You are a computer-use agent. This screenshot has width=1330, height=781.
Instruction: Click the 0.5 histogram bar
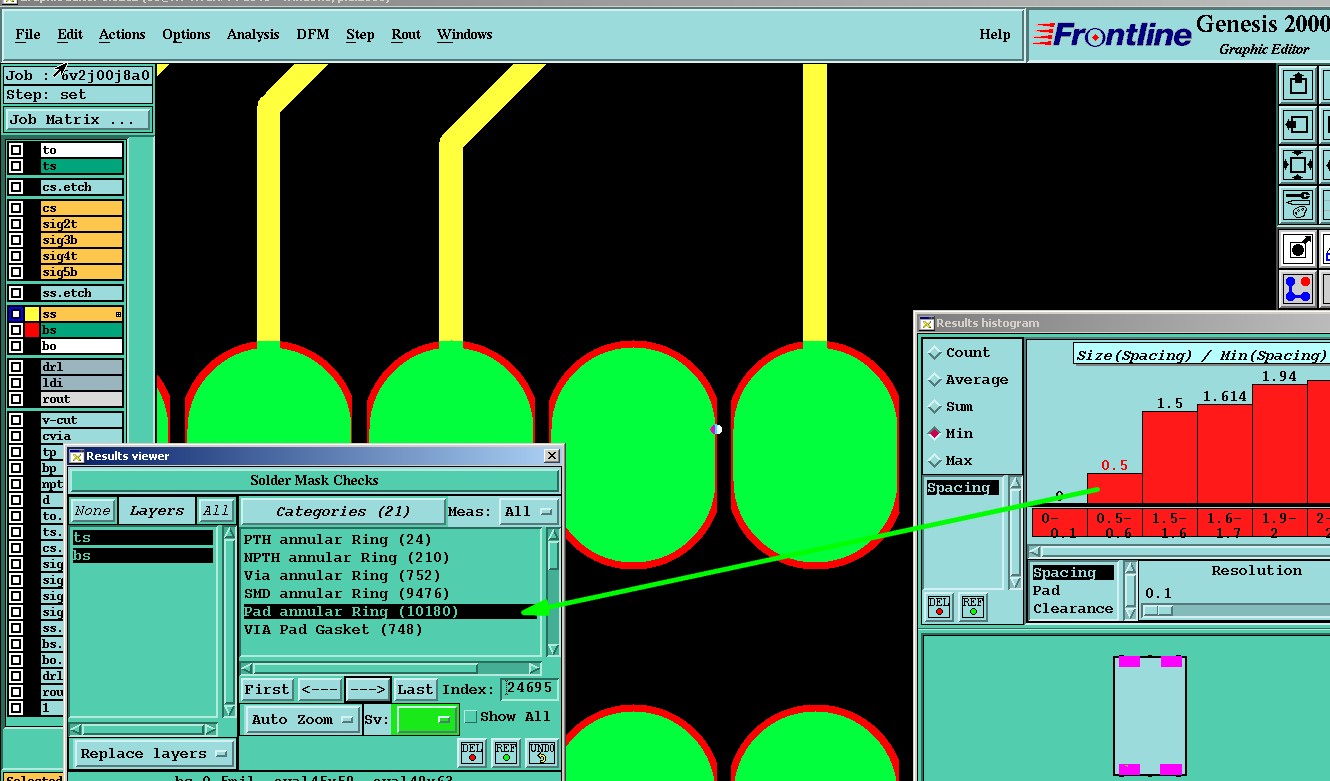(x=1114, y=488)
